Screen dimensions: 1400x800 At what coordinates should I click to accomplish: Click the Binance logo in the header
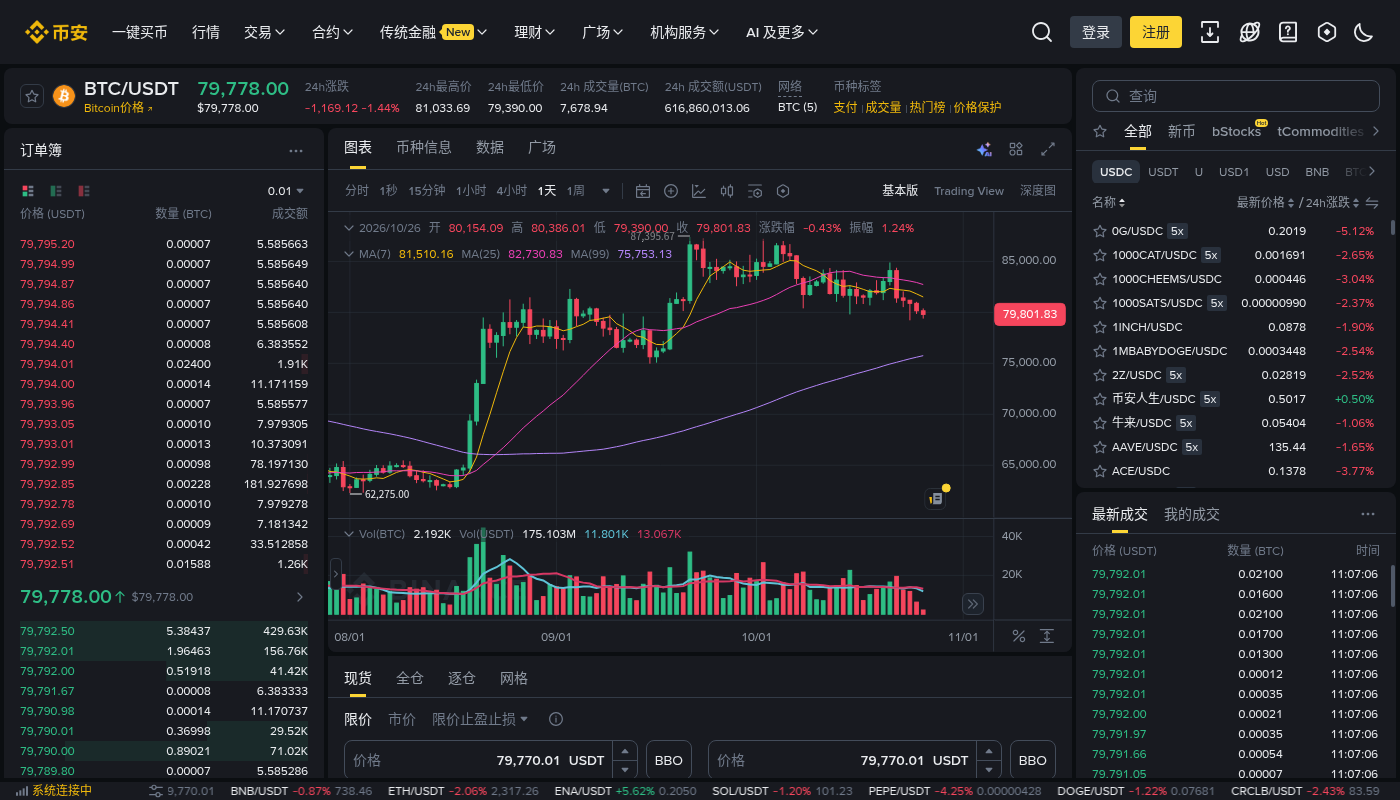pyautogui.click(x=57, y=32)
